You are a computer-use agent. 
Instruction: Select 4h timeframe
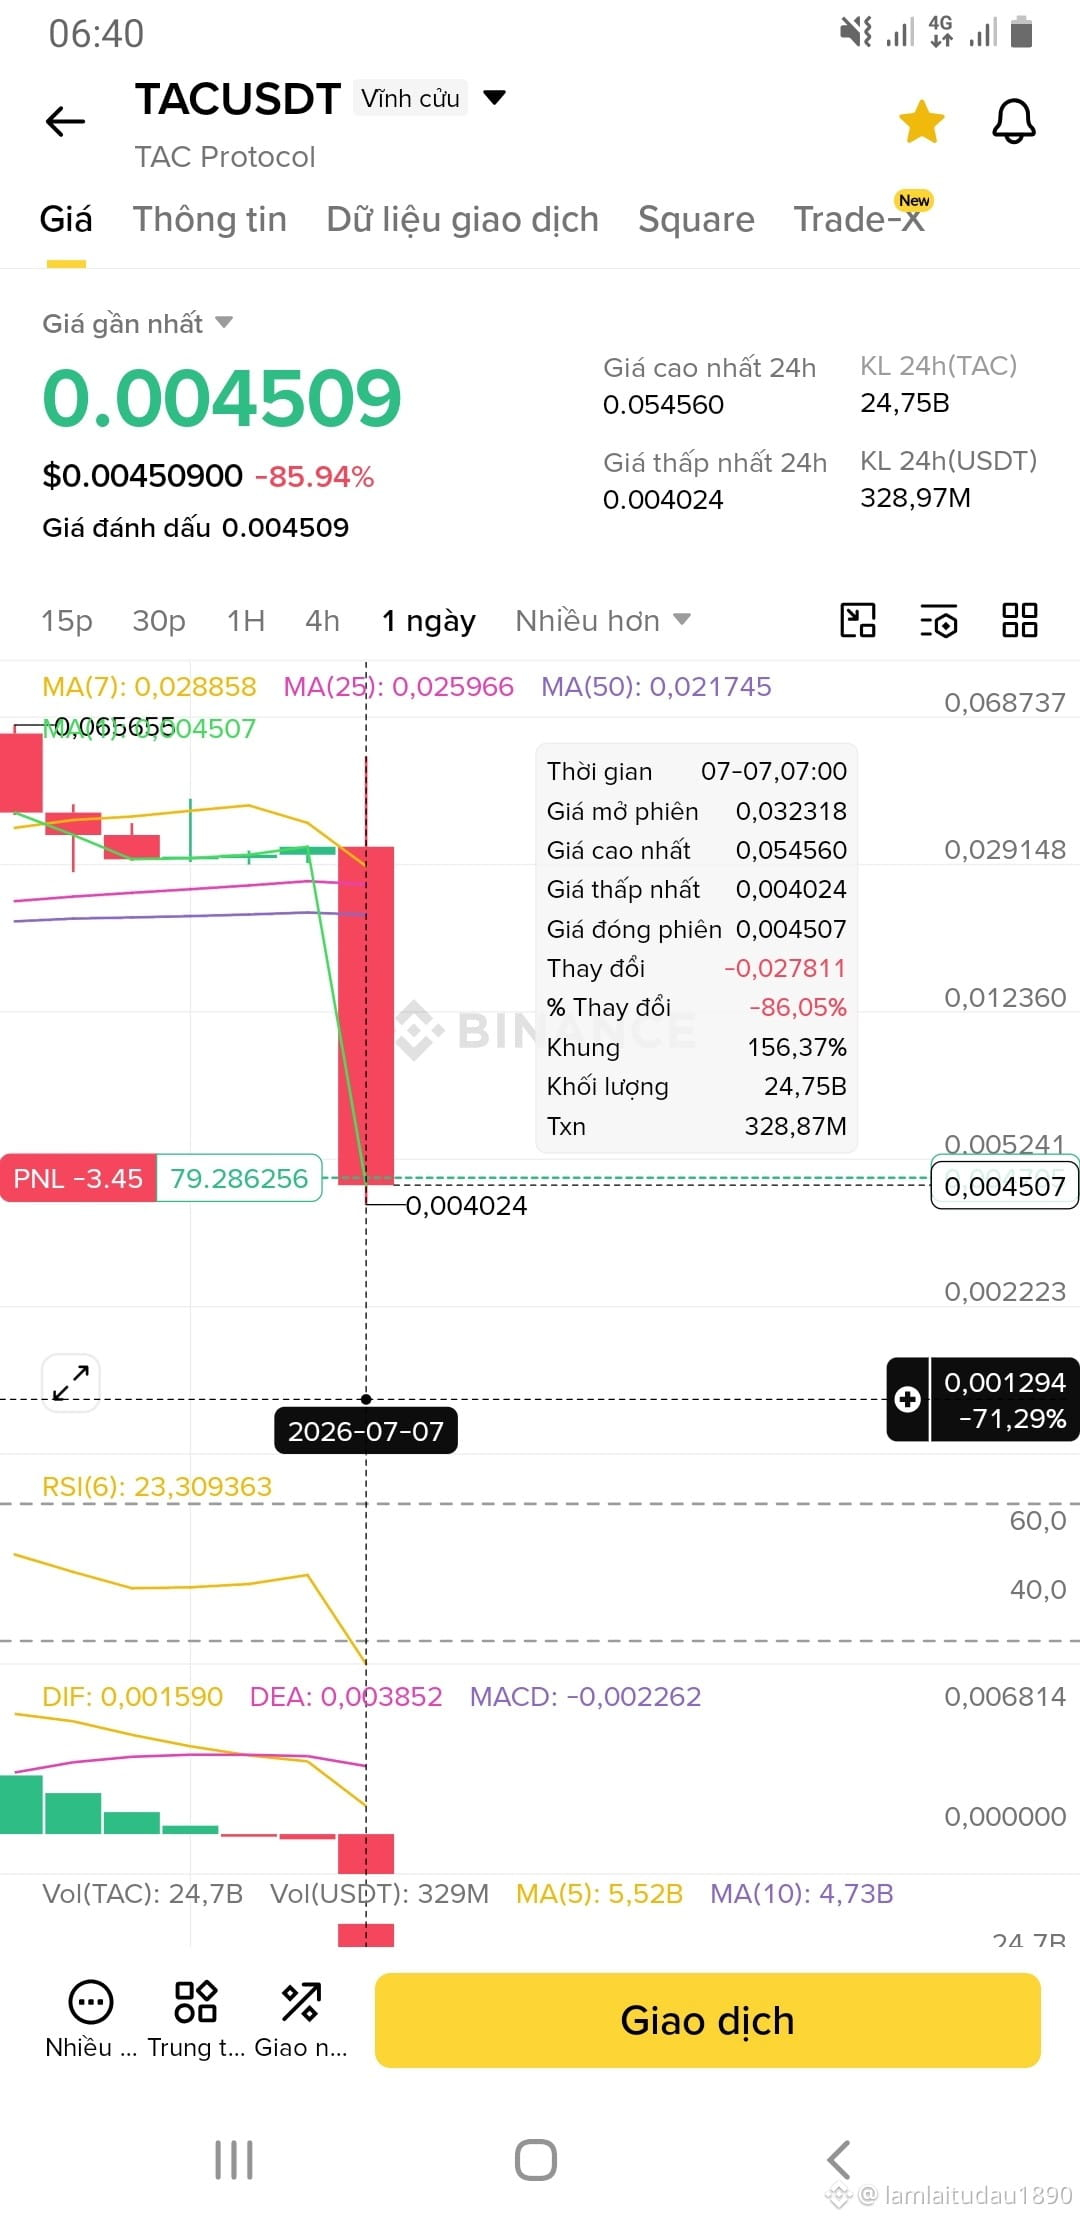tap(323, 621)
